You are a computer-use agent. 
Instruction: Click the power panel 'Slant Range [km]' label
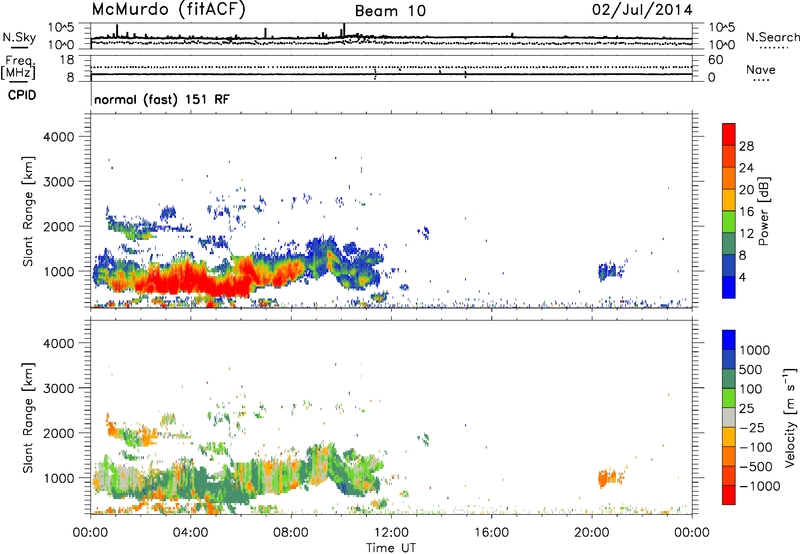point(28,212)
